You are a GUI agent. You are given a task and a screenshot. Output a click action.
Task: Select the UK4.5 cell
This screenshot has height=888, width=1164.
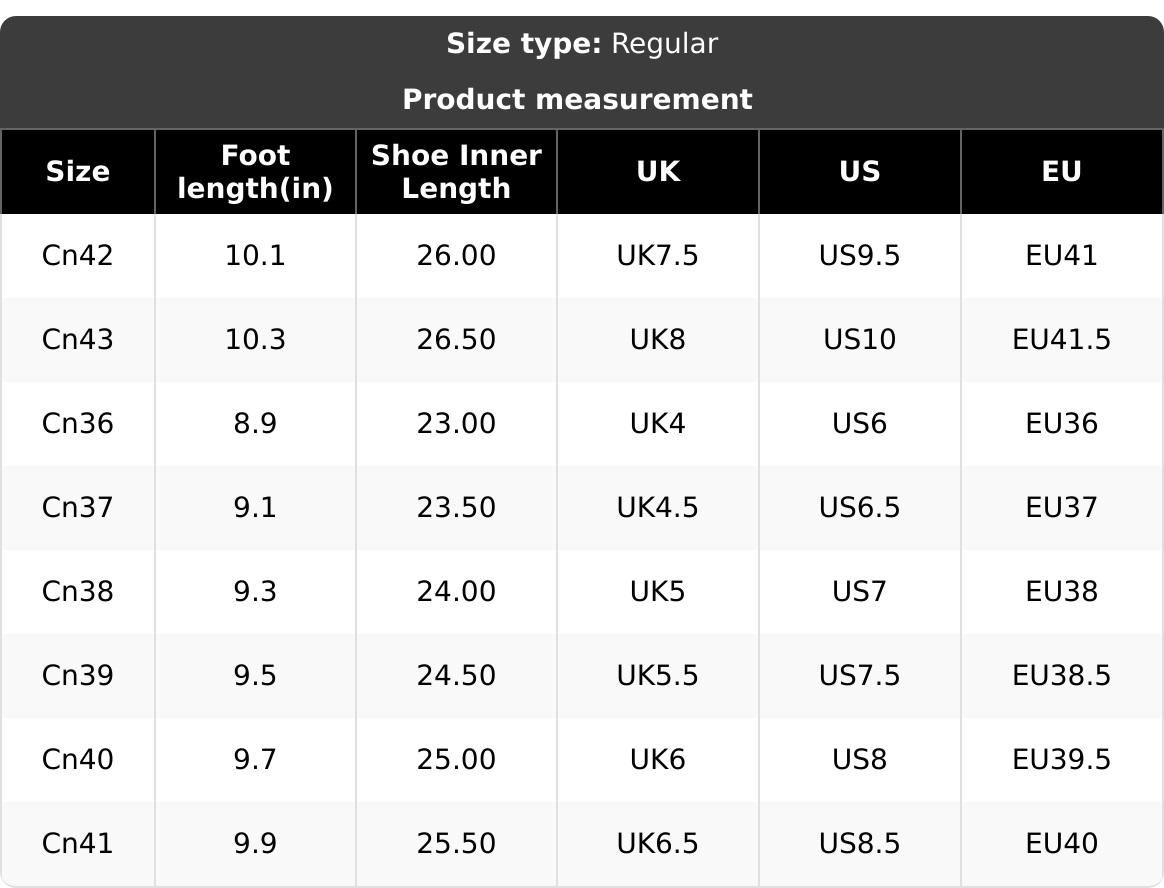[658, 507]
